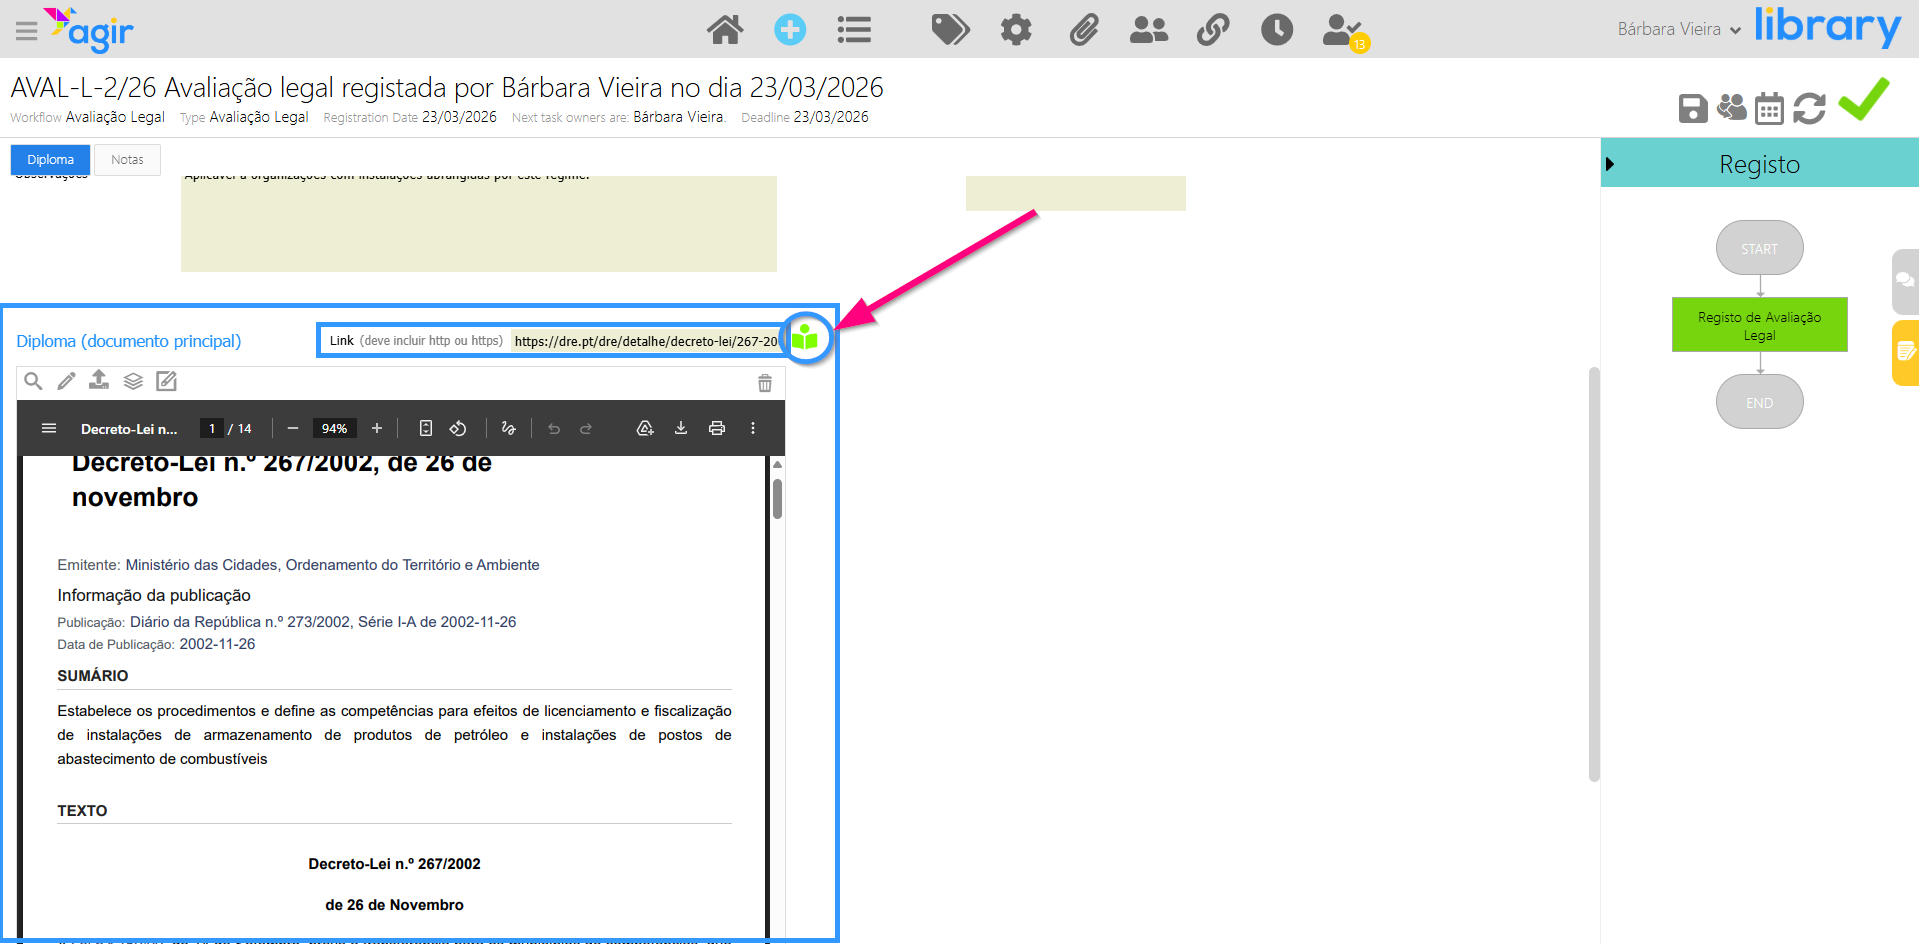The image size is (1919, 944).
Task: Open the user tasks icon with badge 13
Action: click(x=1344, y=32)
